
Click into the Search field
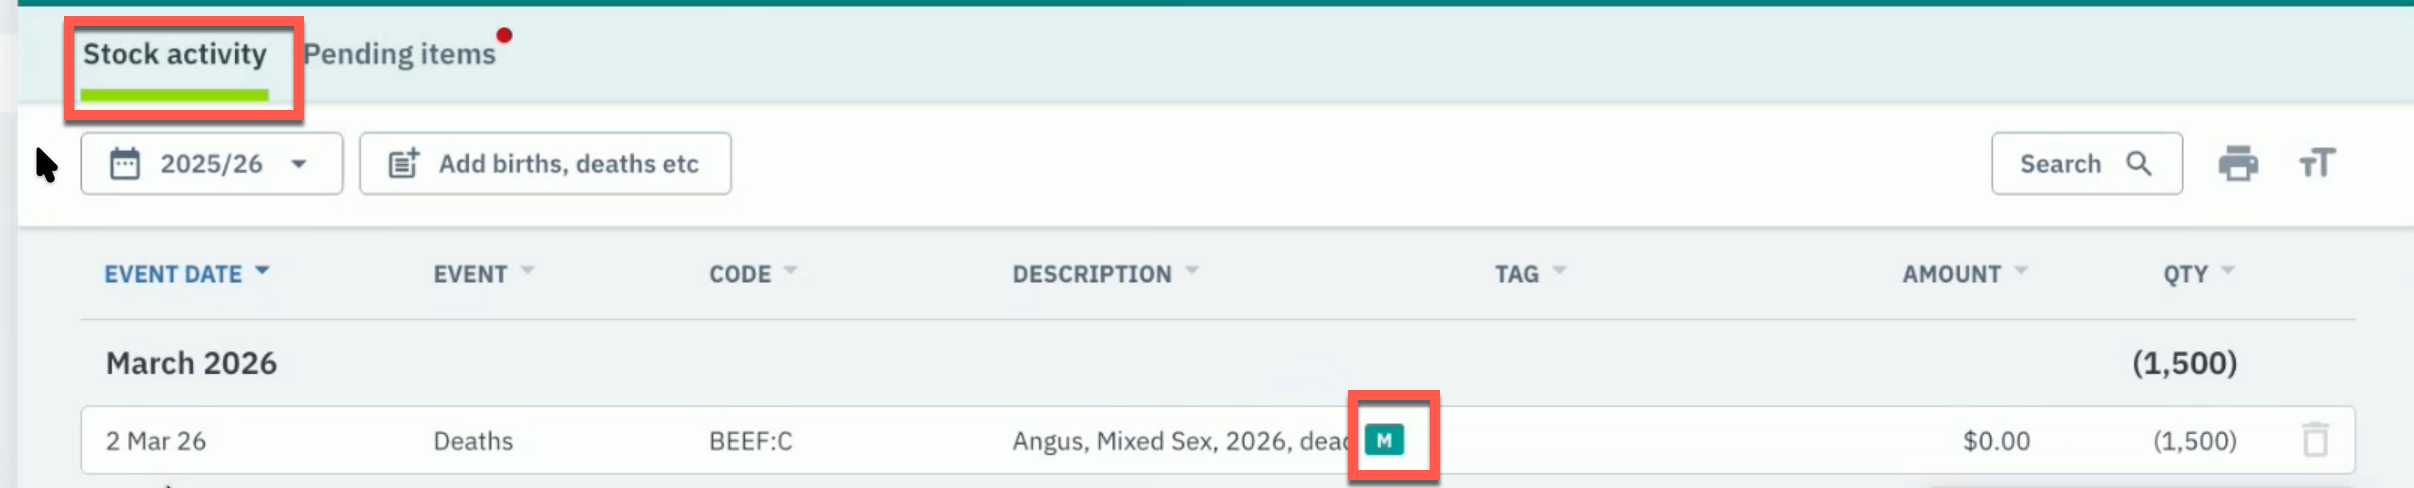tap(2087, 163)
